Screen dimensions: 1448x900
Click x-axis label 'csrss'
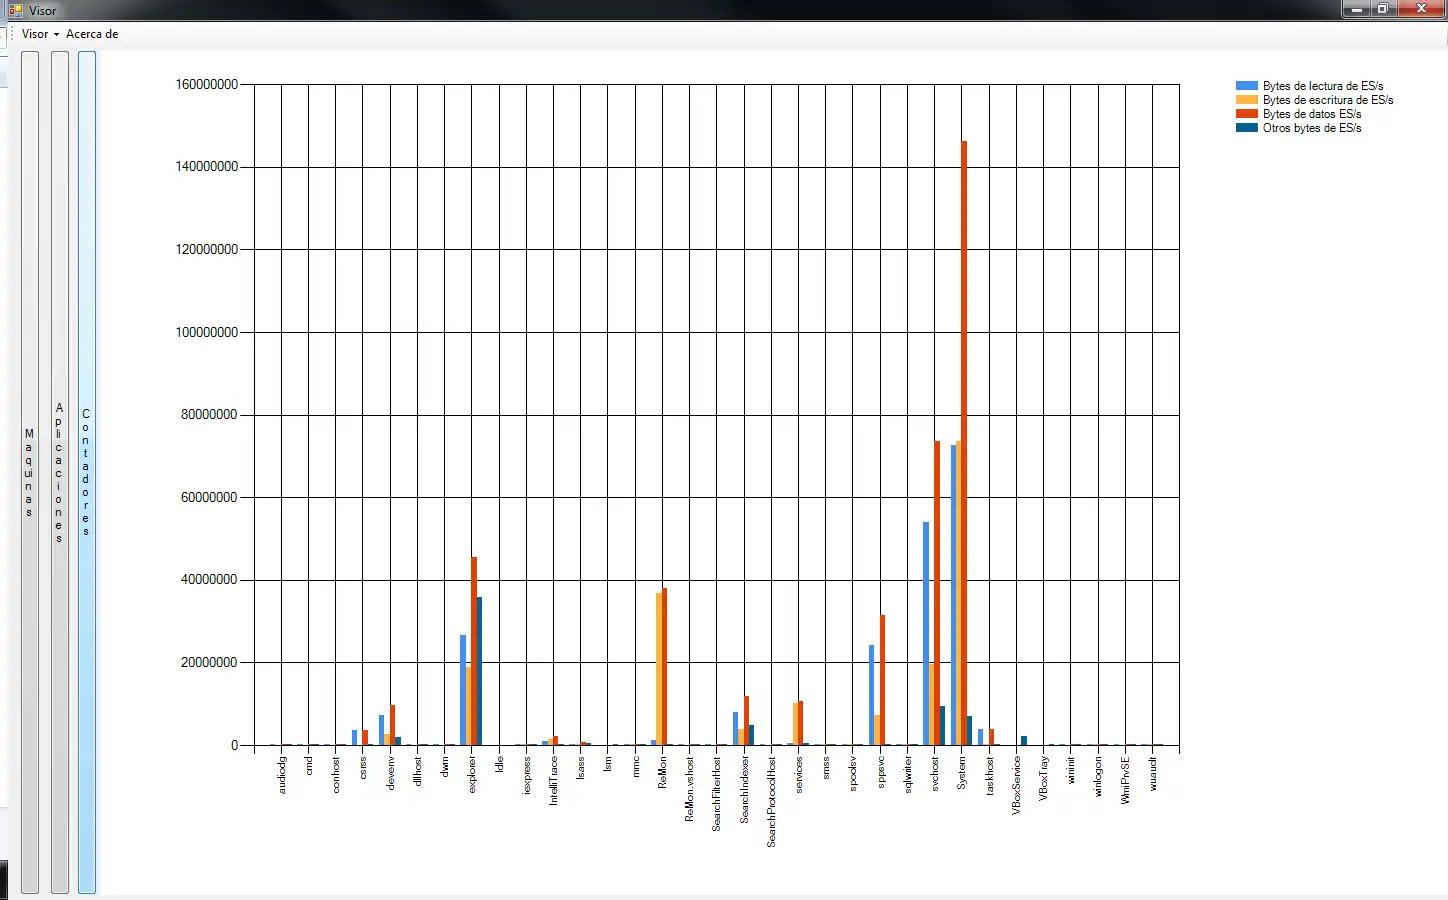tap(364, 768)
